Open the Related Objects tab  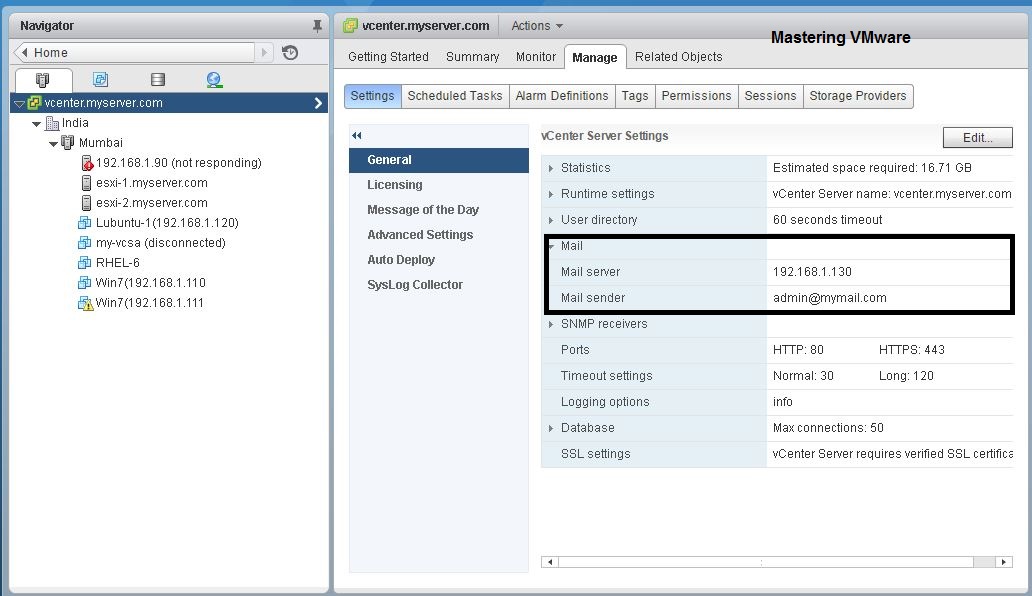679,57
